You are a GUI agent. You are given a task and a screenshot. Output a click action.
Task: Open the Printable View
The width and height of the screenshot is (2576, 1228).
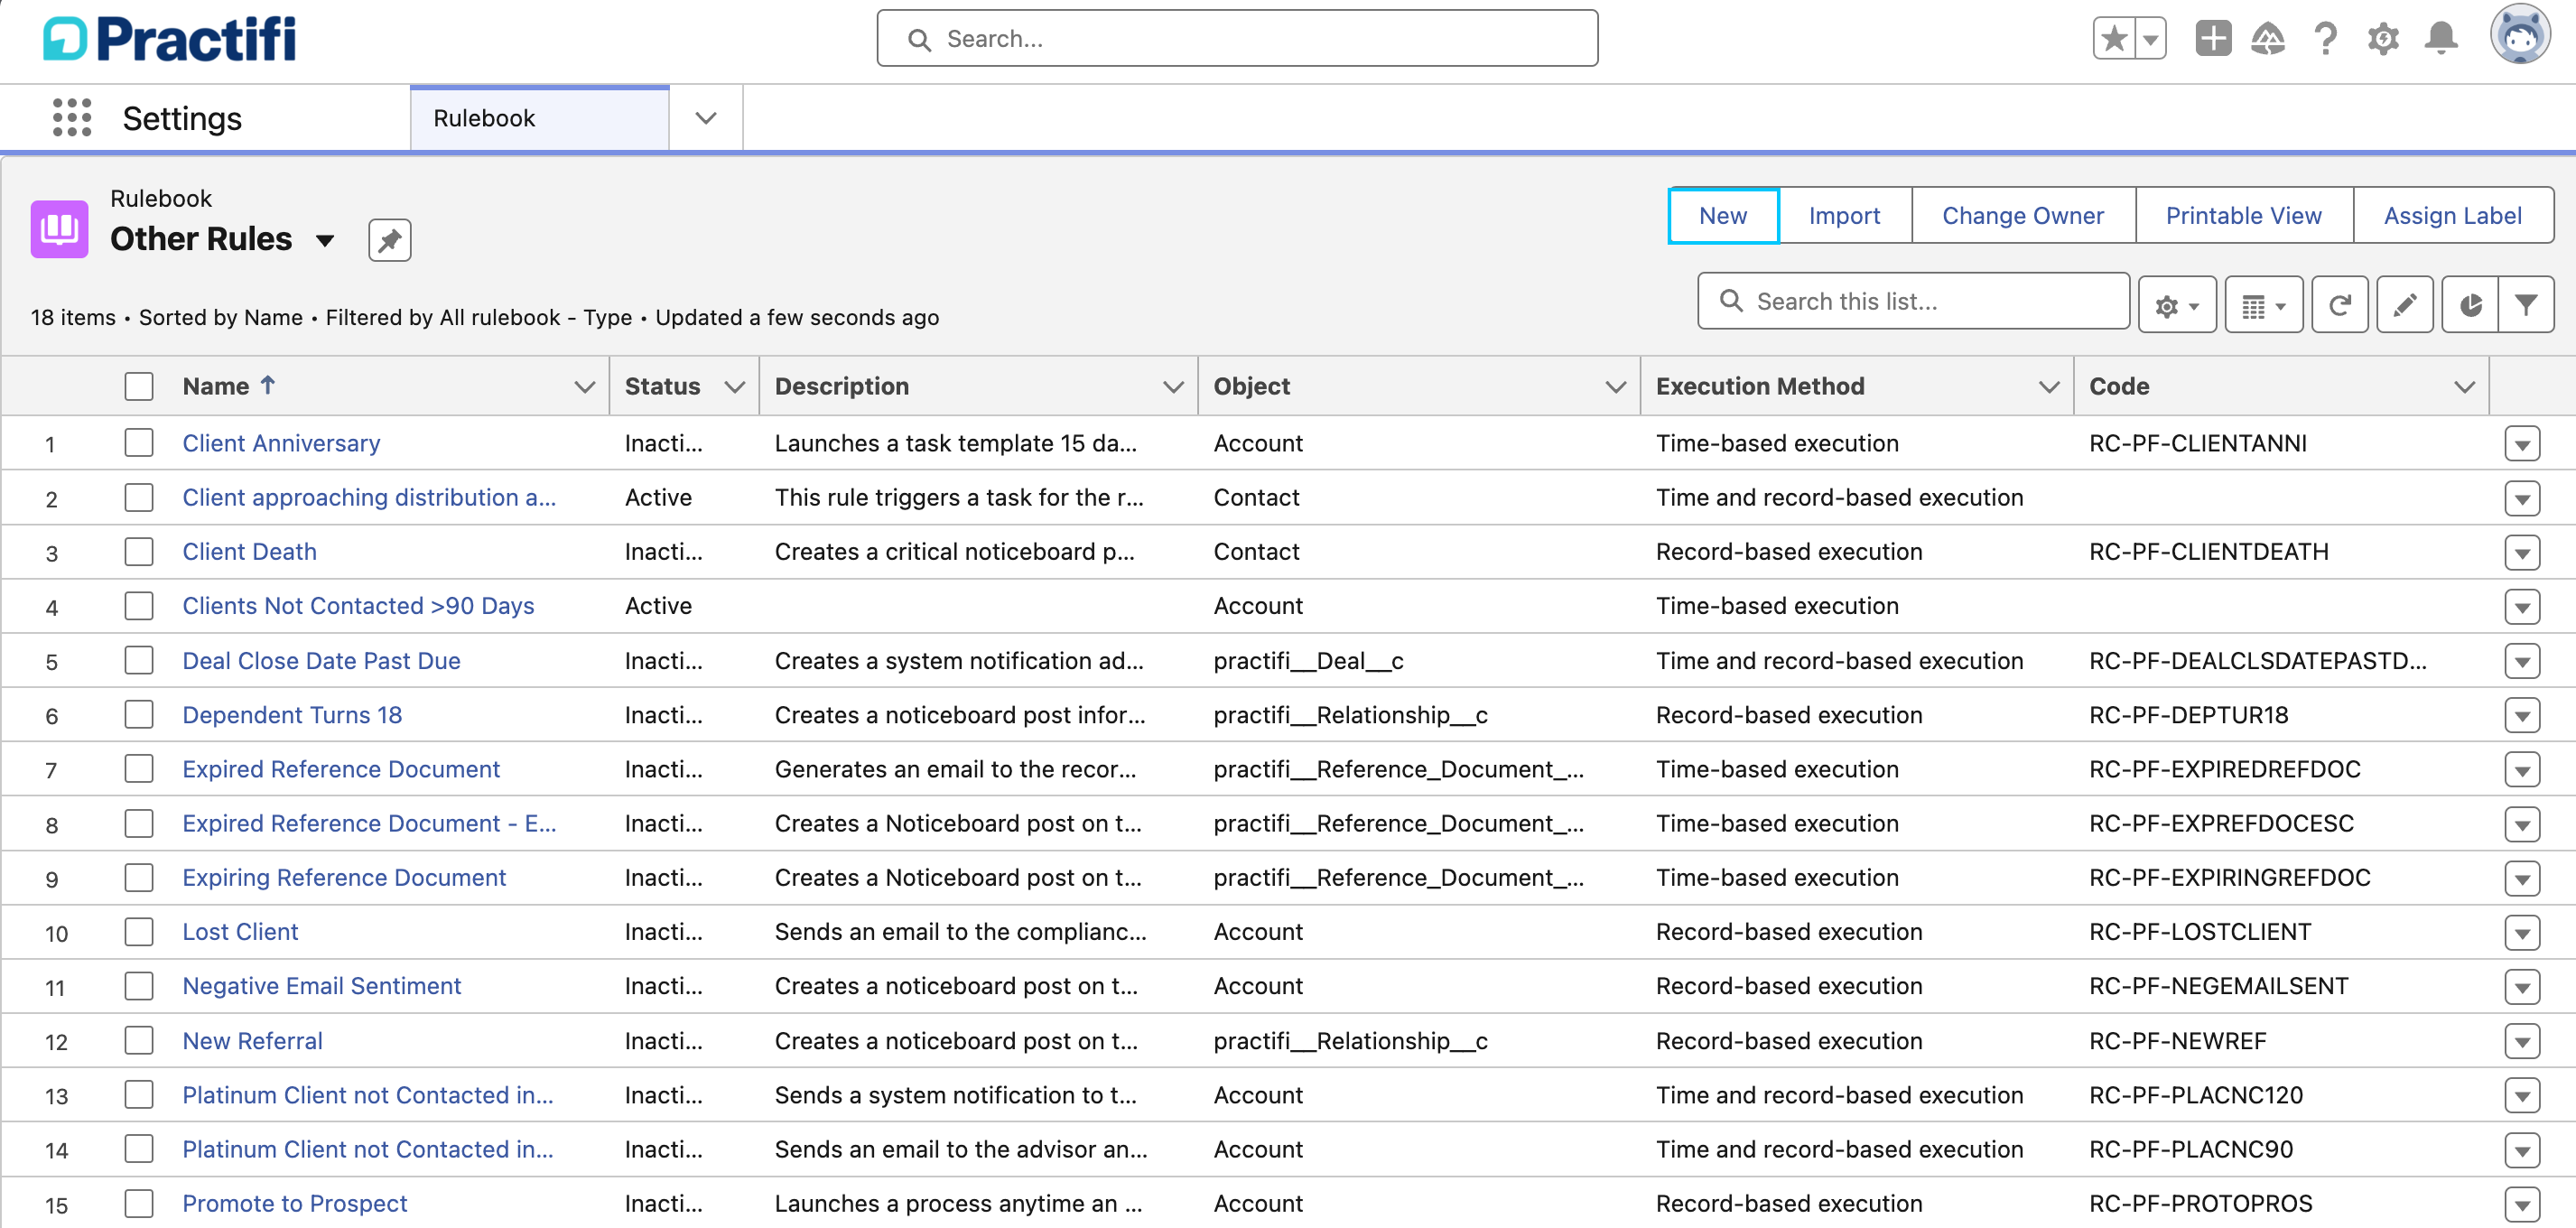[x=2243, y=215]
